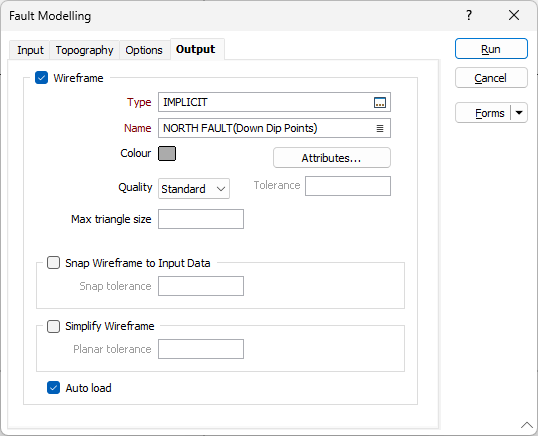Image resolution: width=538 pixels, height=436 pixels.
Task: Switch to the Input tab
Action: click(x=30, y=50)
